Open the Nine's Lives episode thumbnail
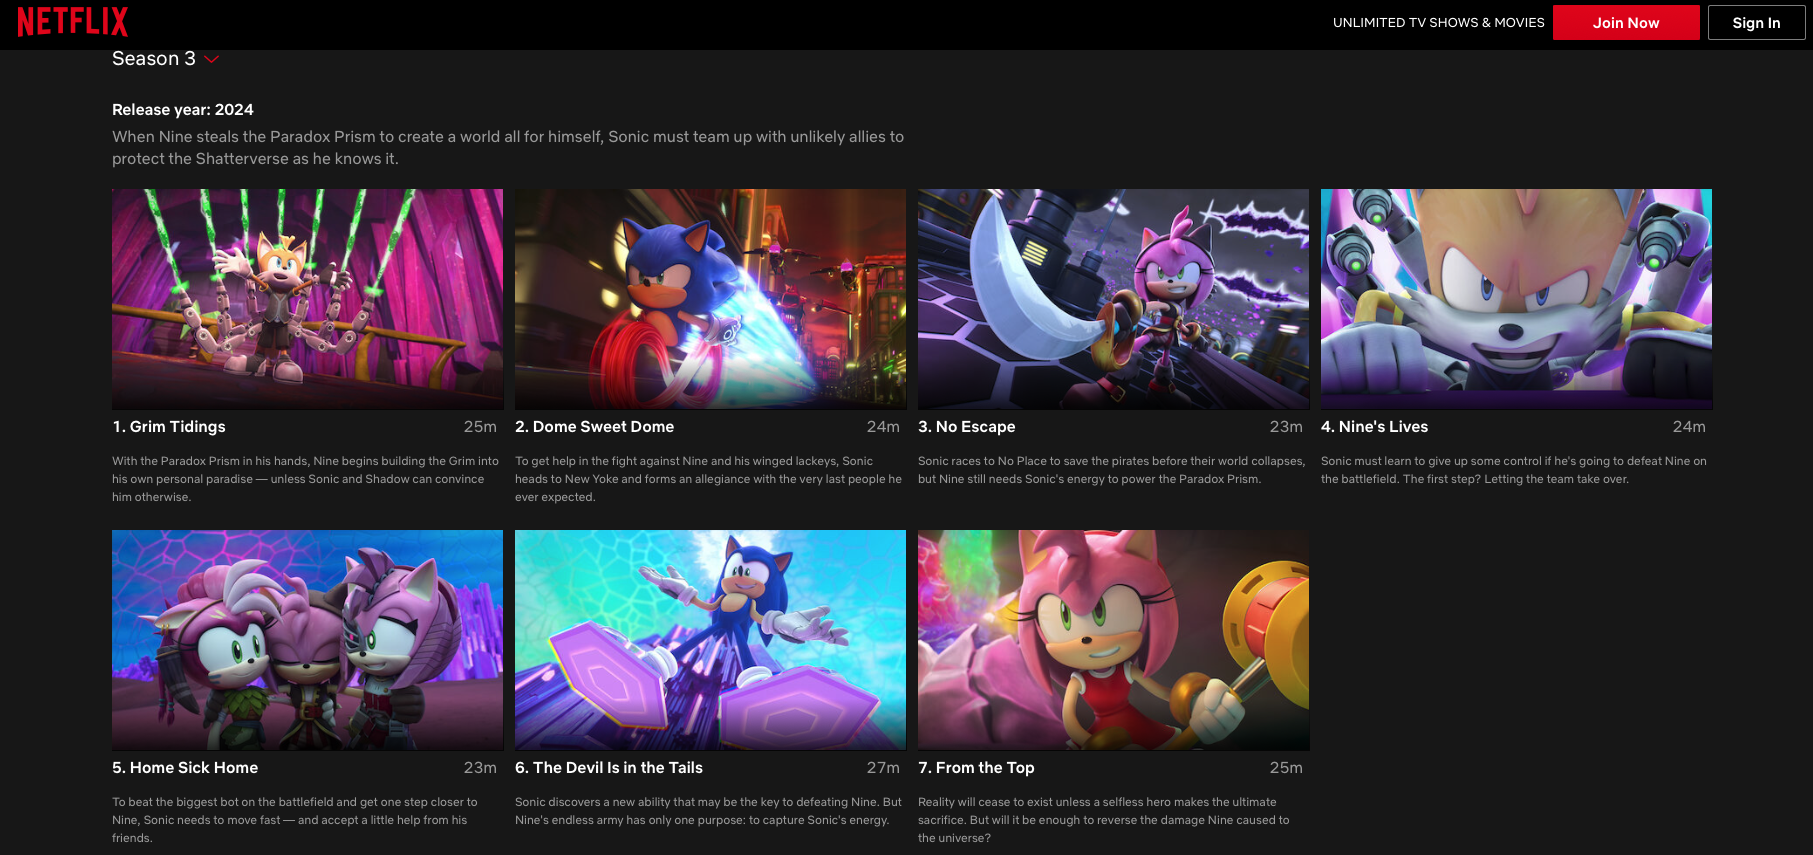 [1516, 299]
